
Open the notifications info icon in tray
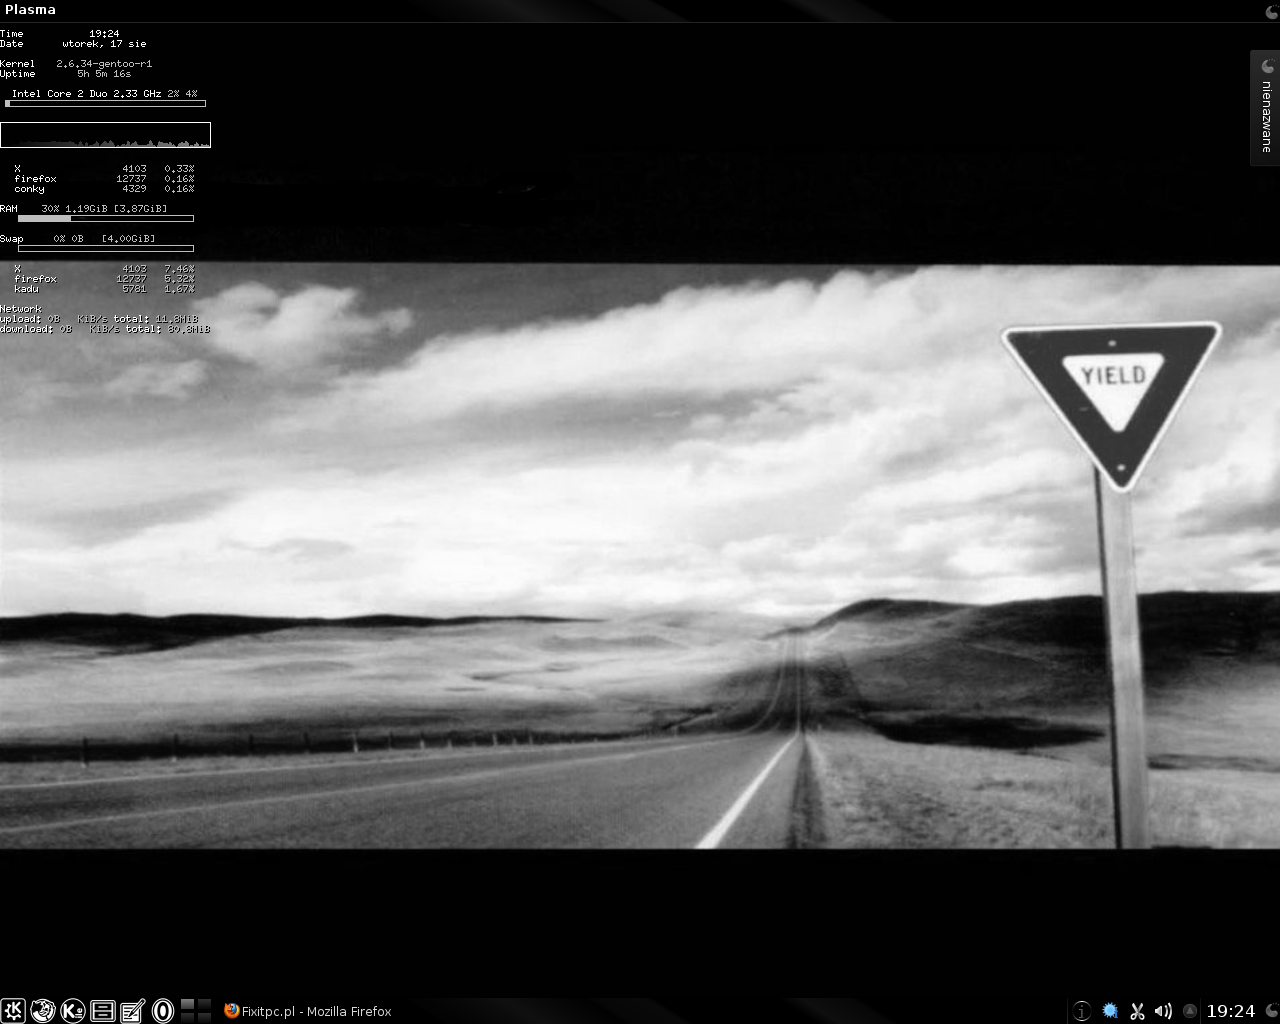point(1081,1011)
